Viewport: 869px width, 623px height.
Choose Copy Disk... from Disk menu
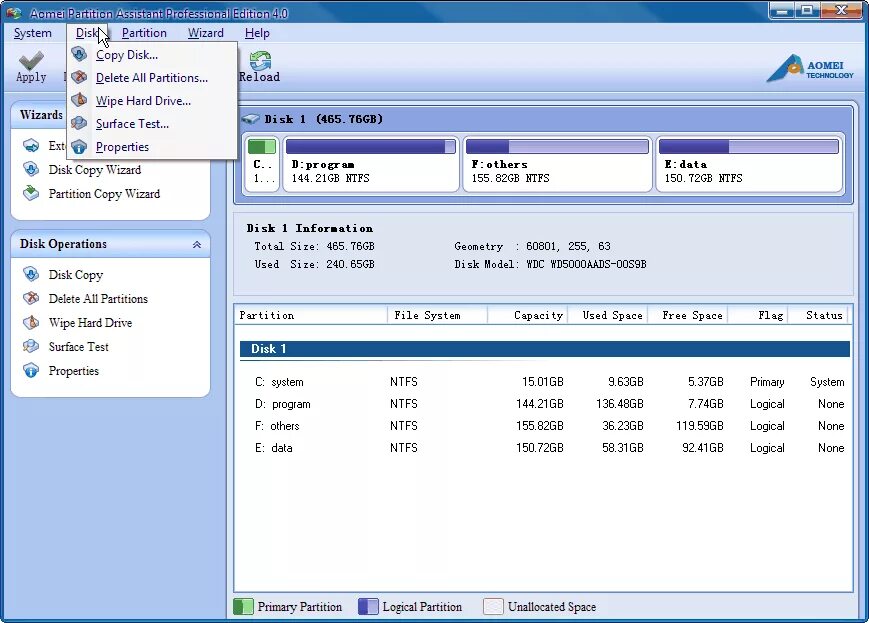152,54
